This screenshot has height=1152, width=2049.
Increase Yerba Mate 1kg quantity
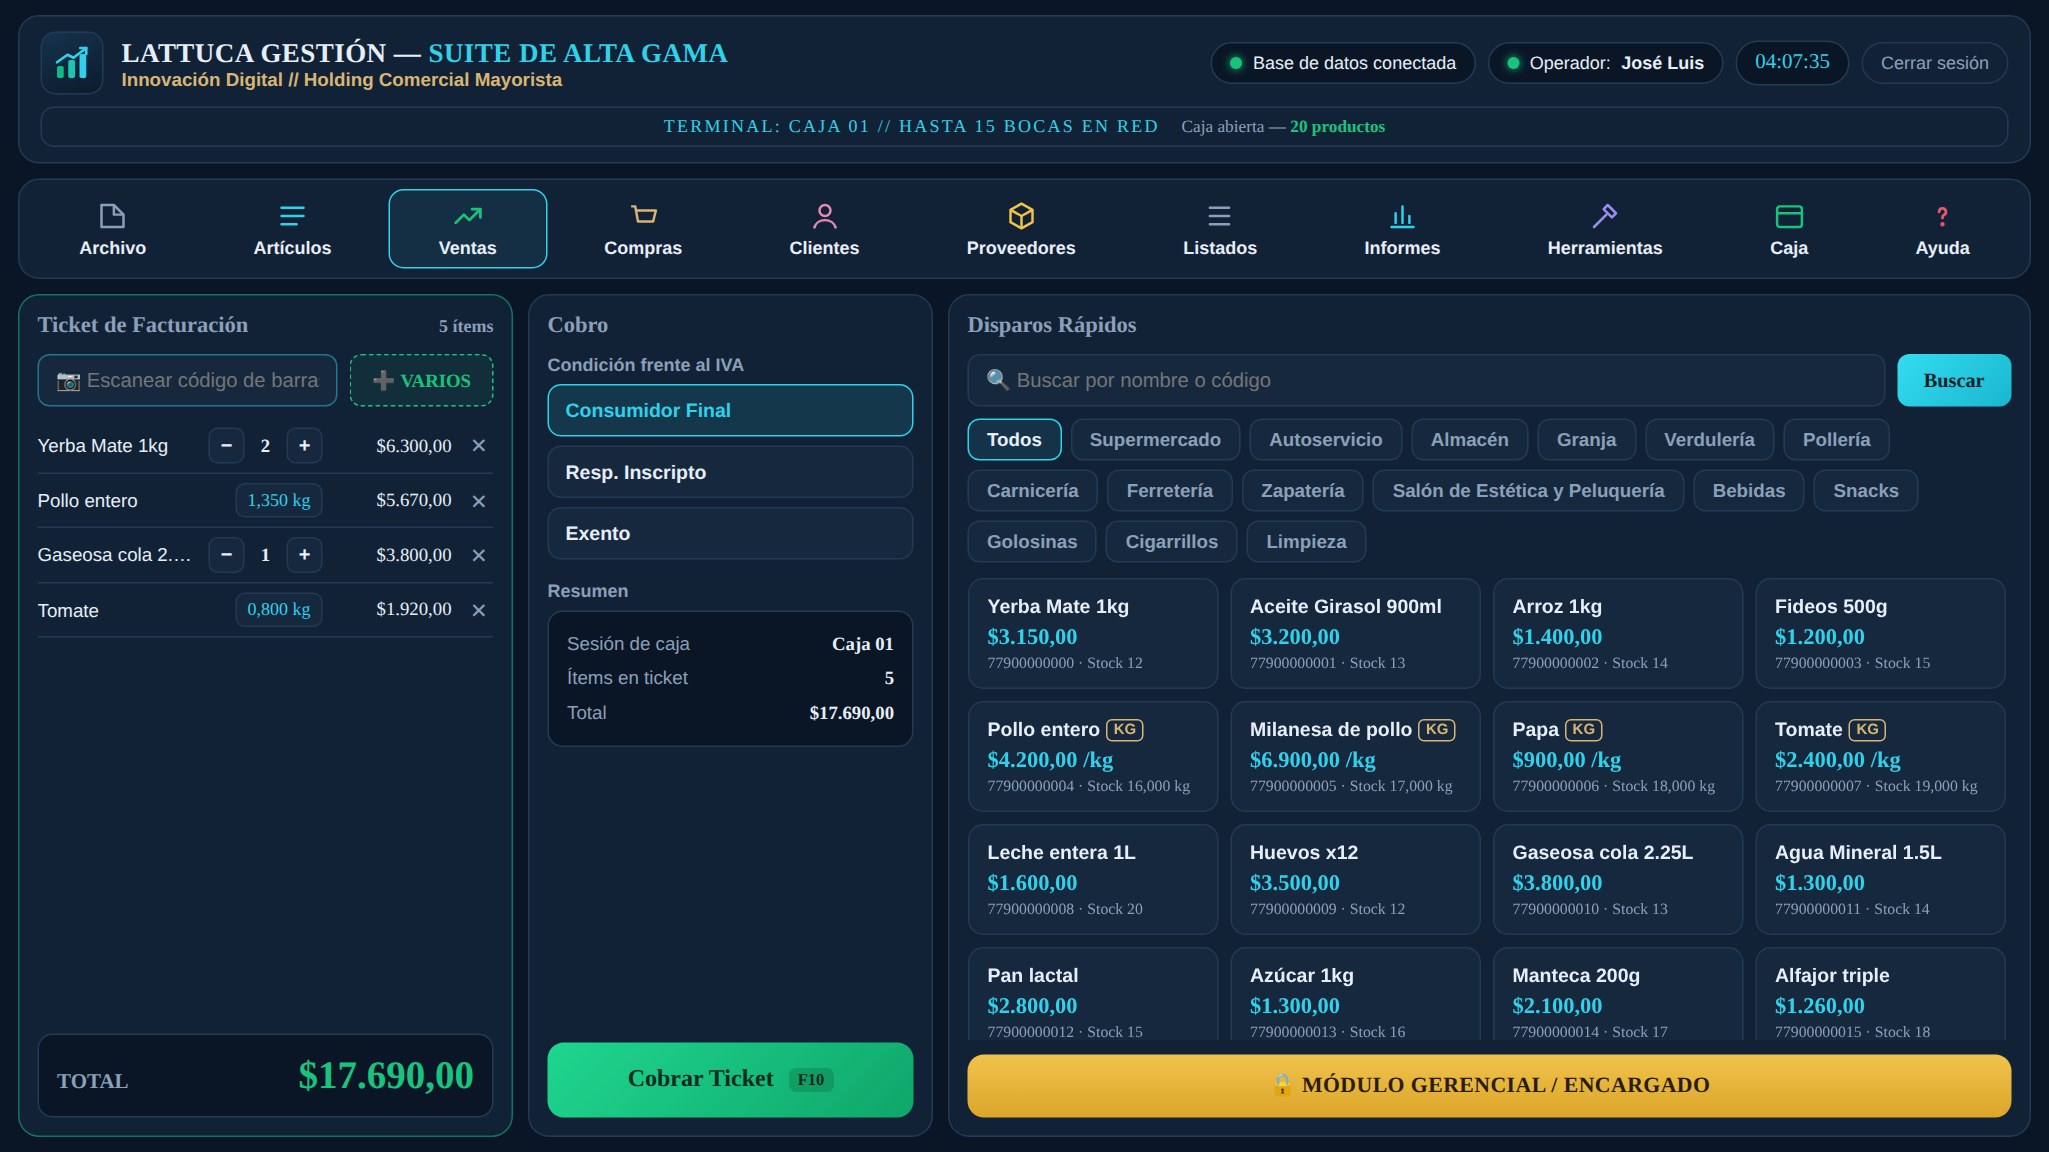(x=304, y=446)
